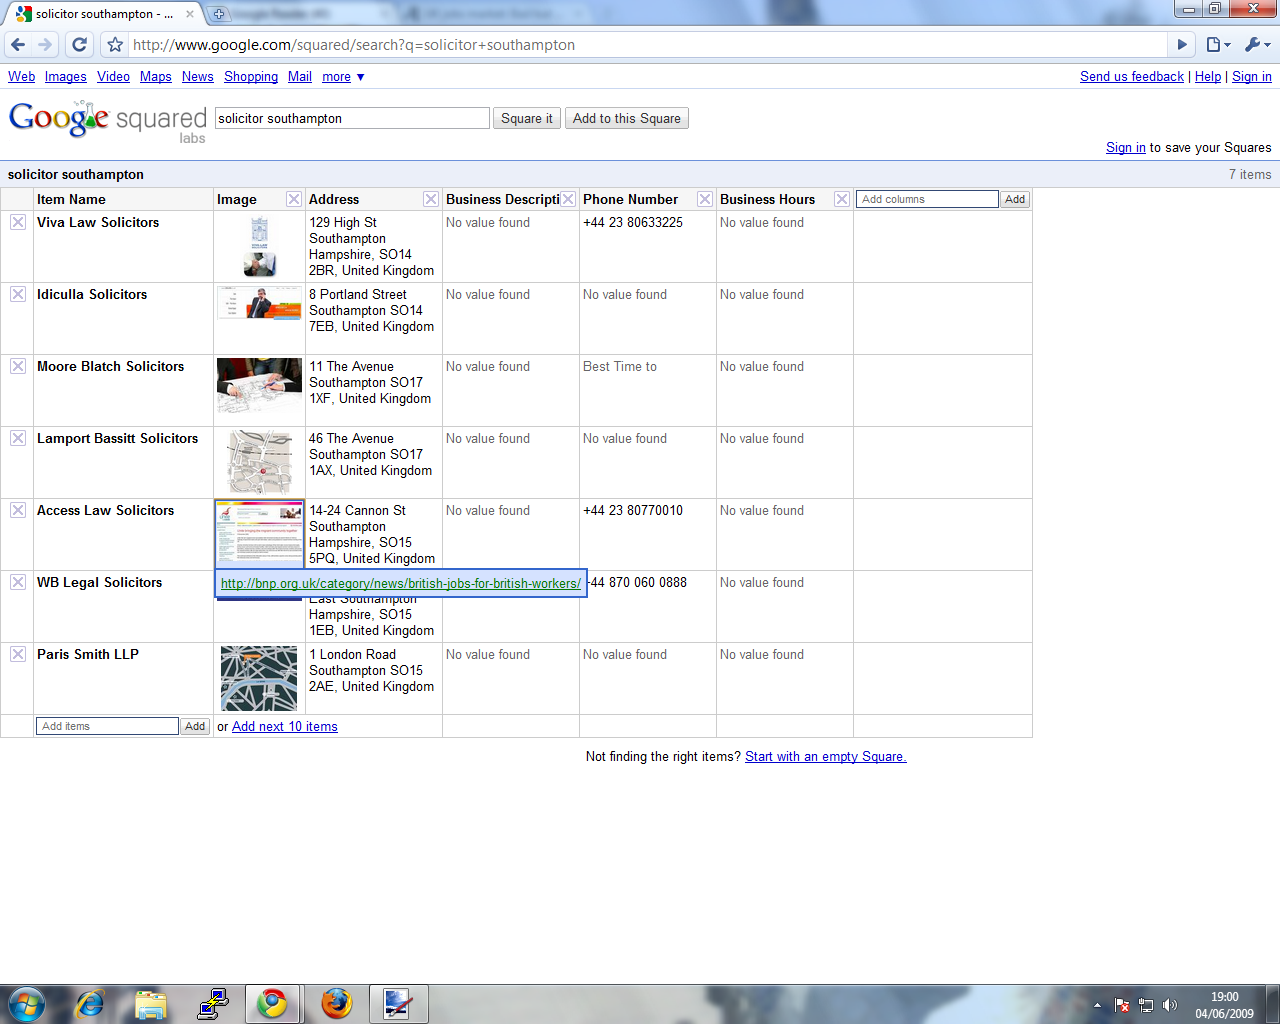The height and width of the screenshot is (1024, 1280).
Task: Remove the Viva Law Solicitors row
Action: [18, 222]
